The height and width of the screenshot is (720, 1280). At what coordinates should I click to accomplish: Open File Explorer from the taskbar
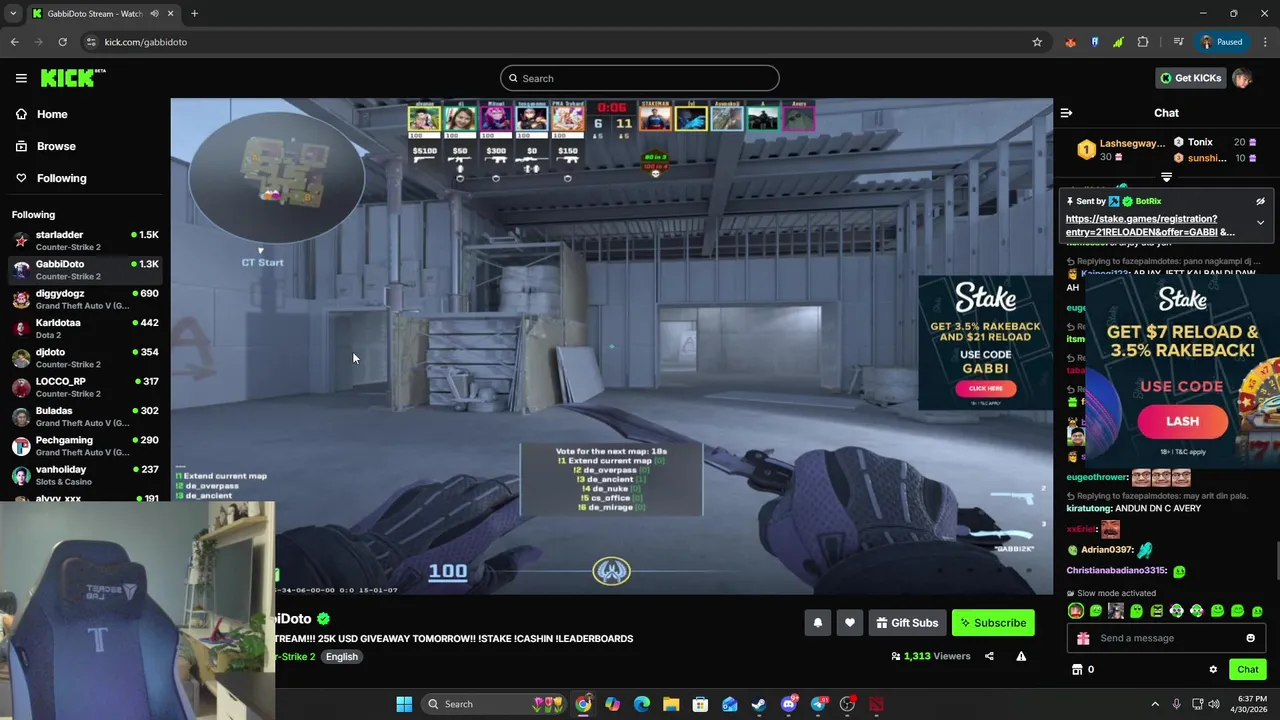[671, 704]
